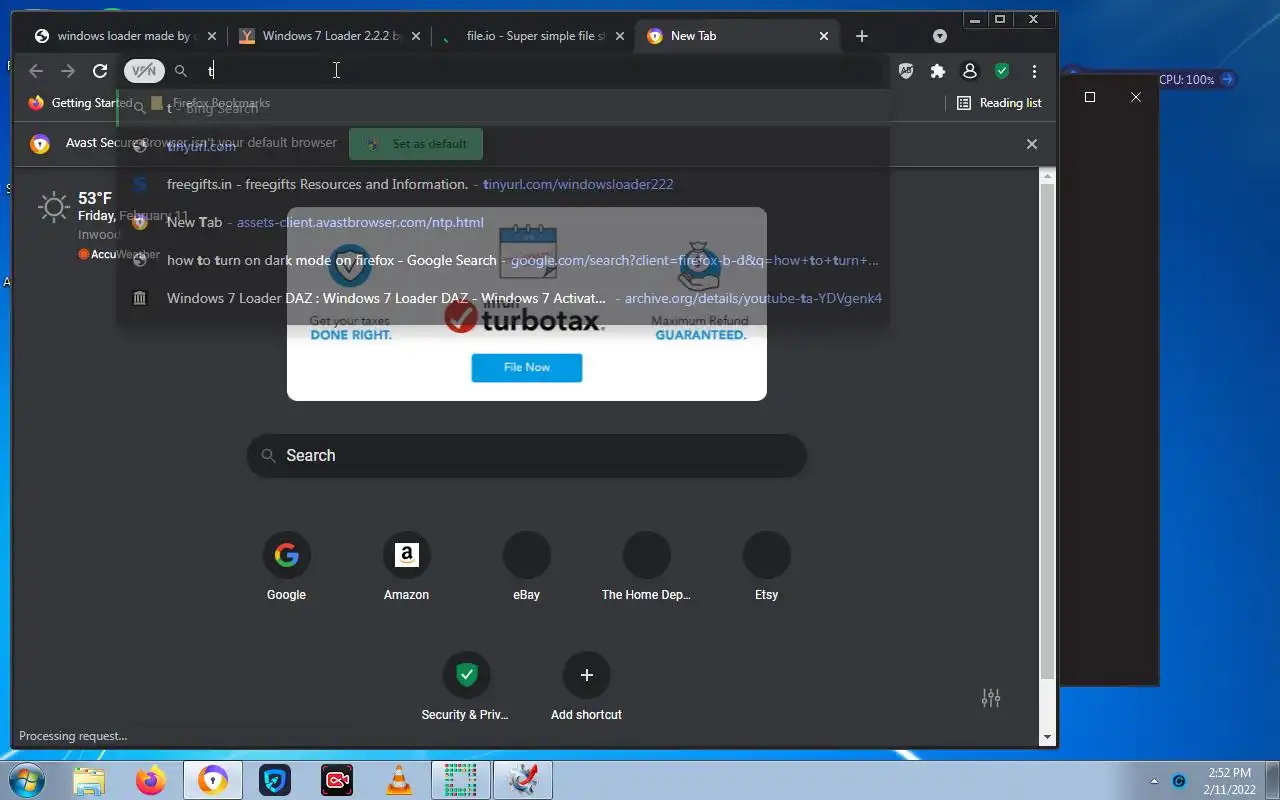Image resolution: width=1280 pixels, height=800 pixels.
Task: Close the file.io tab
Action: 620,36
